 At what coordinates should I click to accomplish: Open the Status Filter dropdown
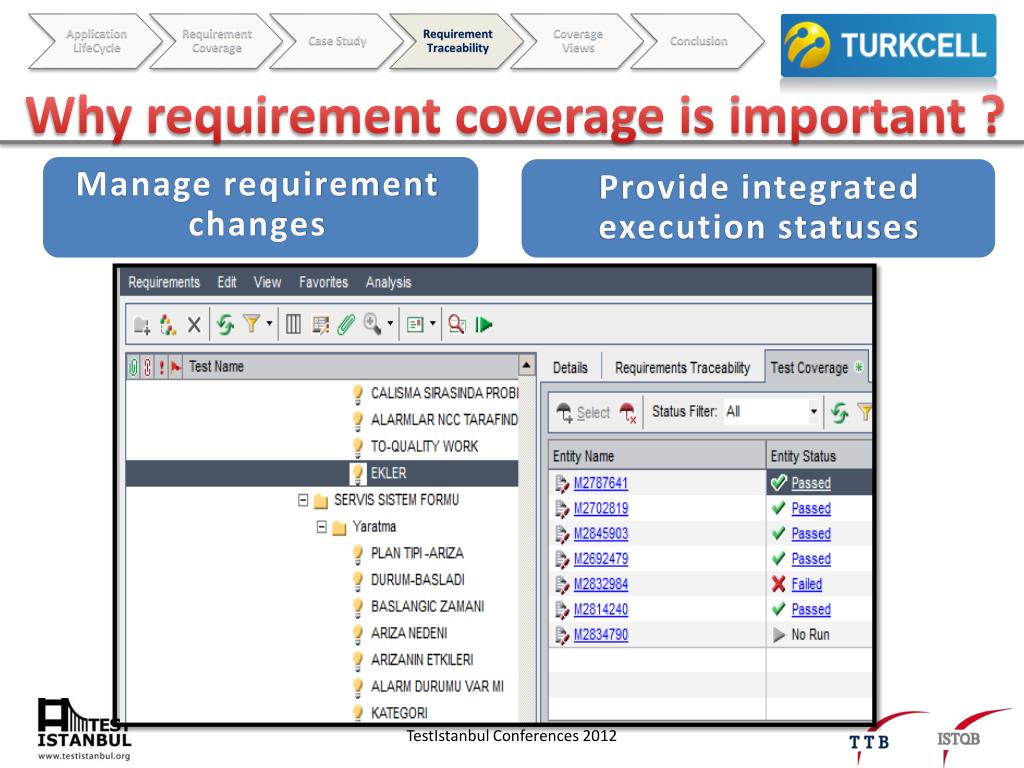click(x=813, y=411)
